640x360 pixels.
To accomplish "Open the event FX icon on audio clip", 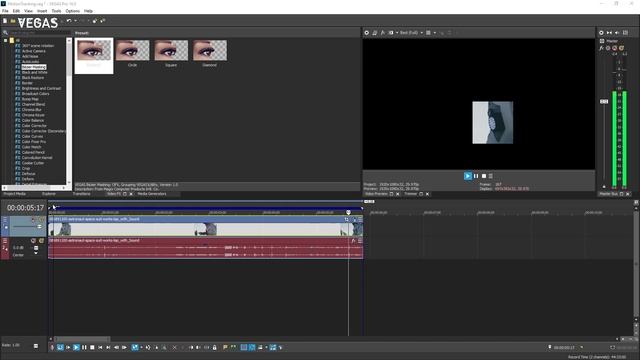I will (x=353, y=241).
